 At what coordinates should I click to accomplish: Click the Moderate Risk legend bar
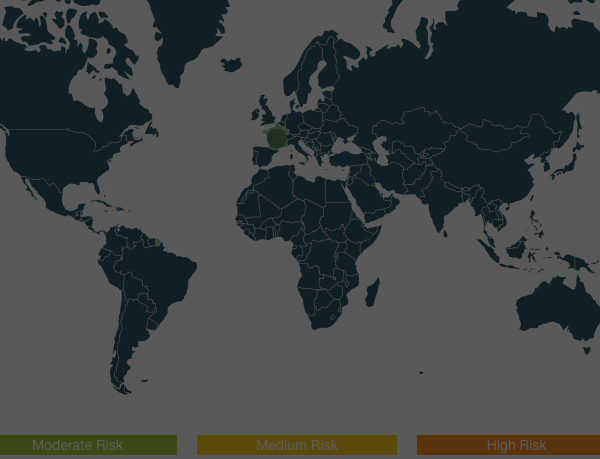click(88, 445)
